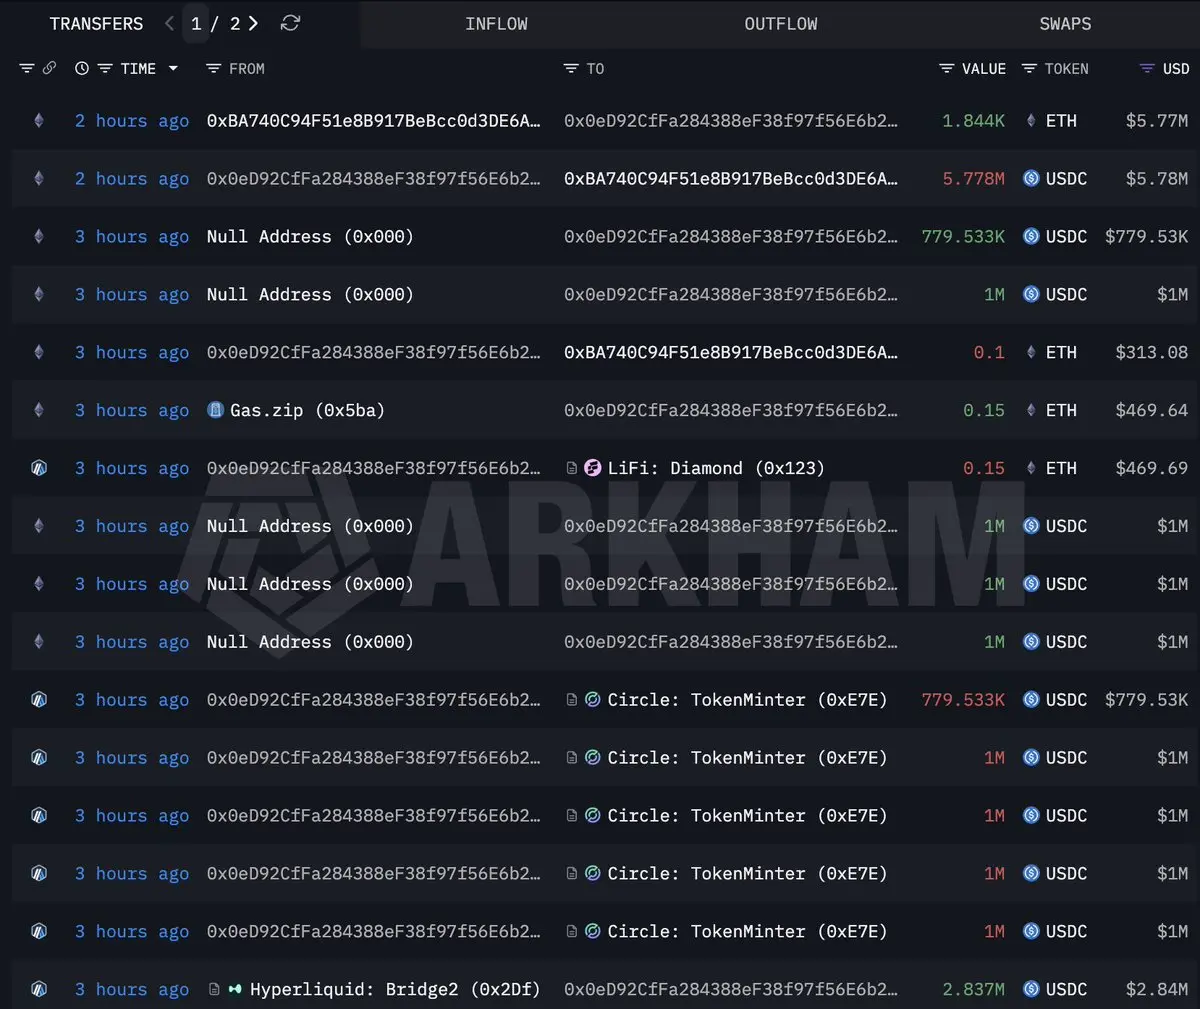The height and width of the screenshot is (1009, 1200).
Task: Click 0x0eD92CfFa recipient in Hyperliquid row
Action: tap(731, 989)
